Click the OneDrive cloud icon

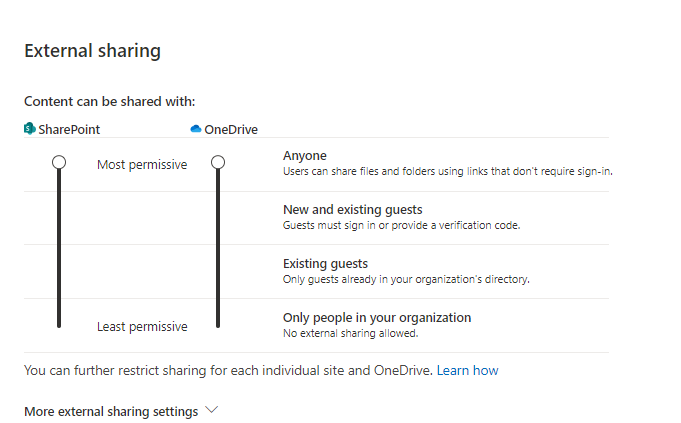[x=196, y=129]
